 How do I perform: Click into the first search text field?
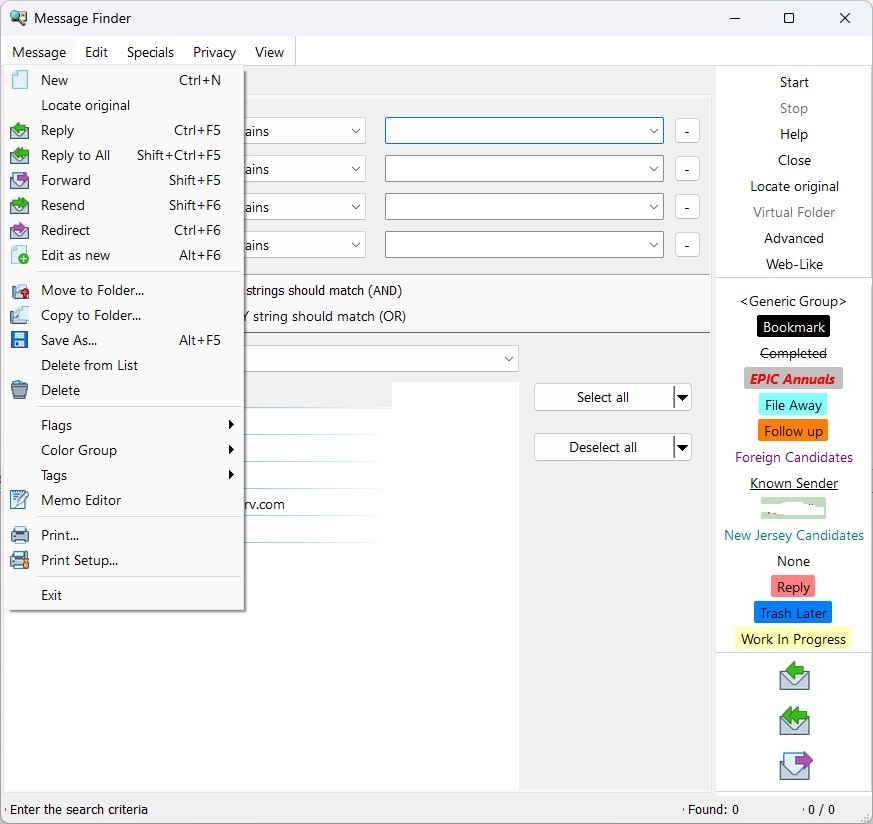point(515,131)
